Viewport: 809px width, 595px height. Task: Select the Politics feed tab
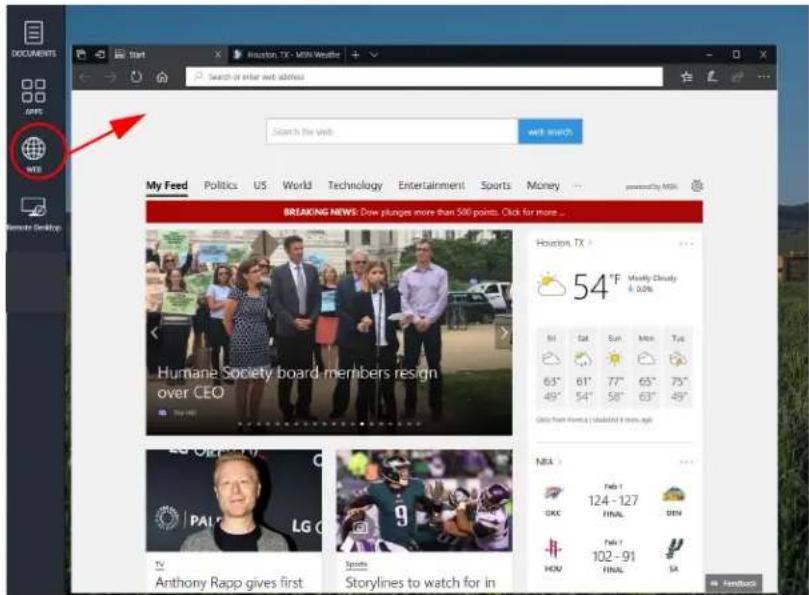(x=220, y=185)
